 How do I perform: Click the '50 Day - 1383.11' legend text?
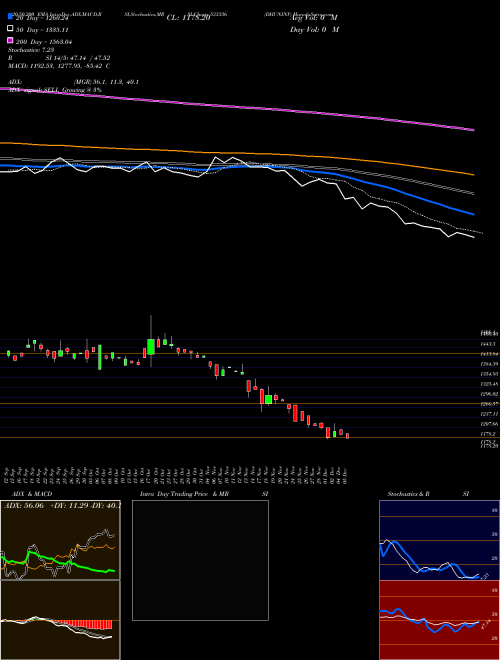[42, 30]
